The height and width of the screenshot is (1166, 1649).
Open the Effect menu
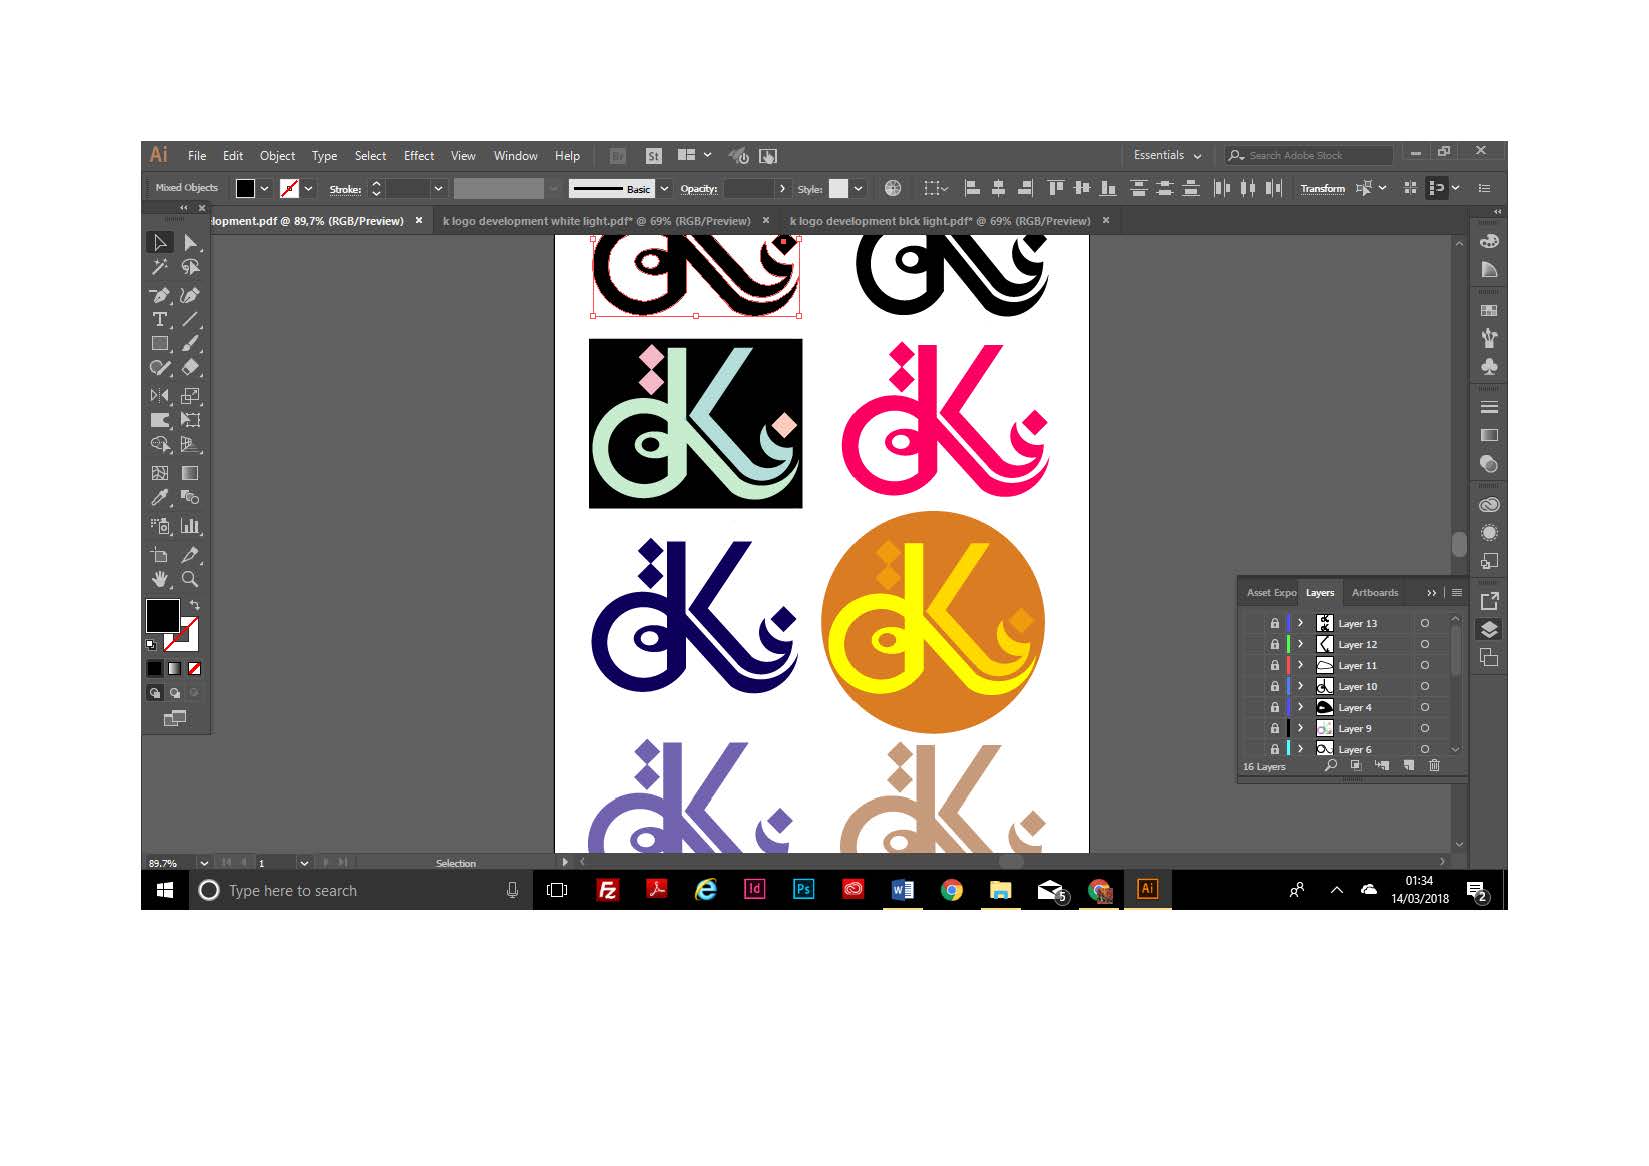point(418,155)
